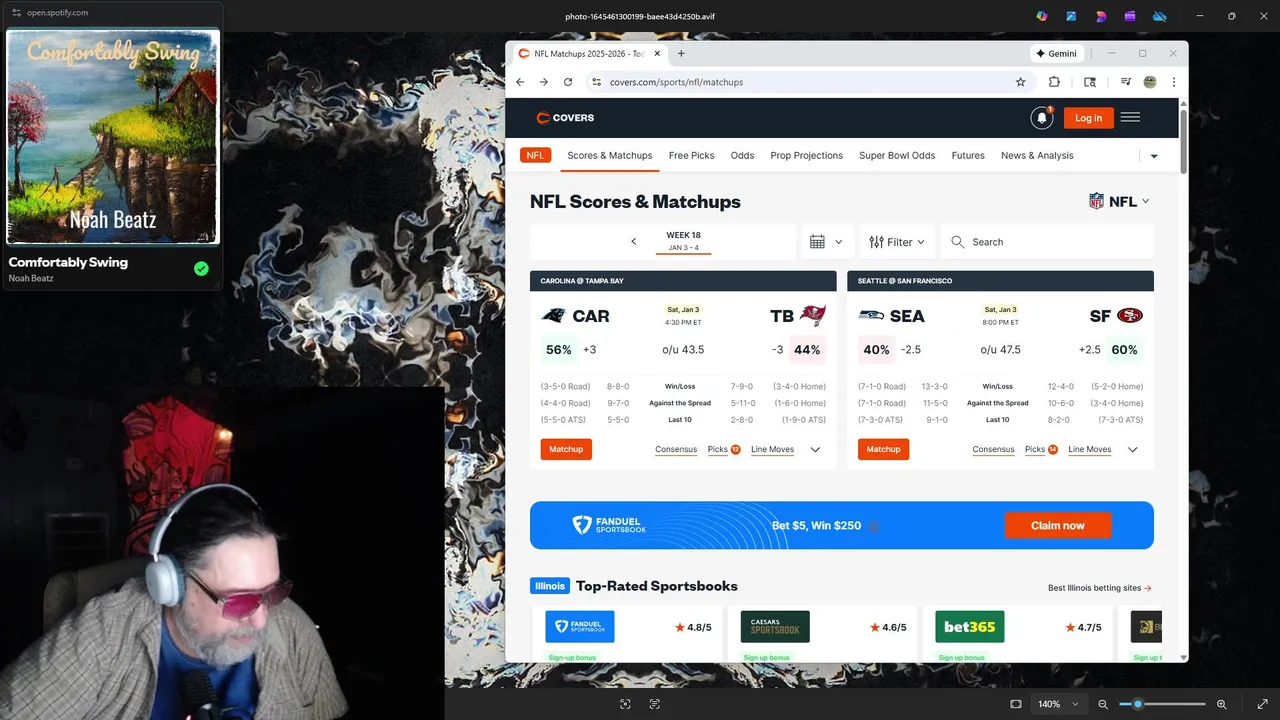Click the Log in button
The image size is (1280, 720).
[x=1088, y=118]
